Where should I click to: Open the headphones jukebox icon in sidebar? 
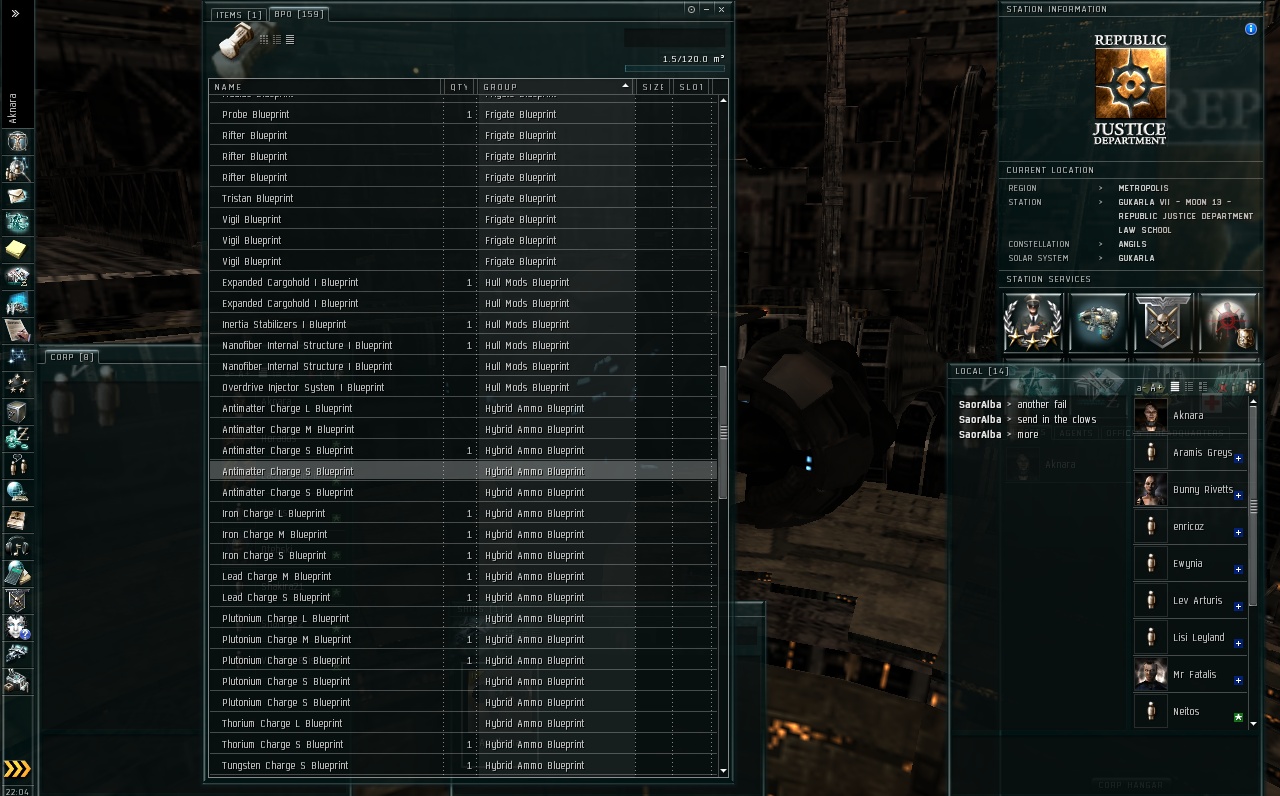18,546
